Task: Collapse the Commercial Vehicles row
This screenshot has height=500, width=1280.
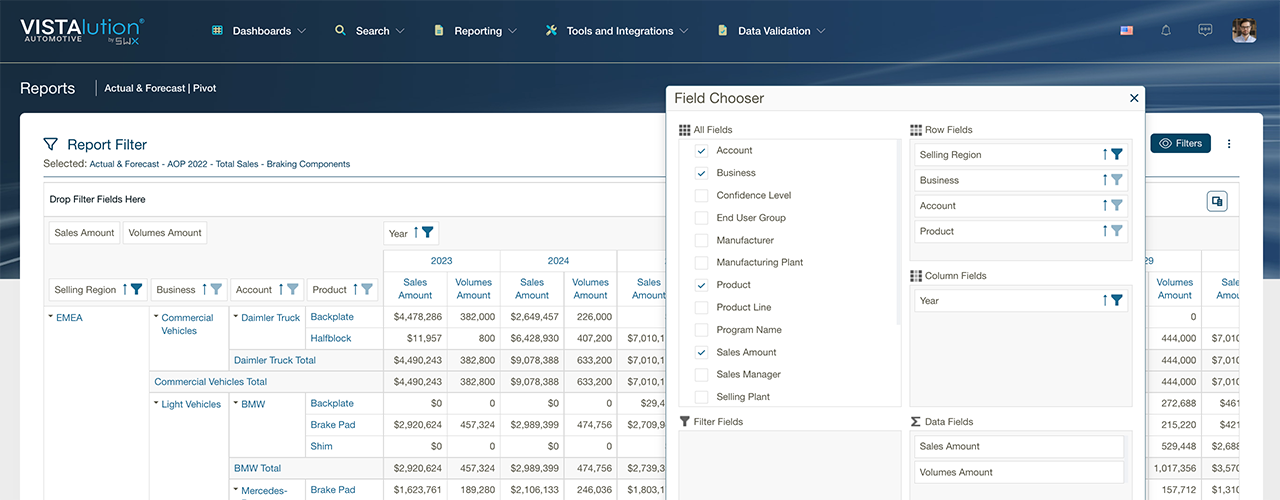Action: pyautogui.click(x=156, y=318)
